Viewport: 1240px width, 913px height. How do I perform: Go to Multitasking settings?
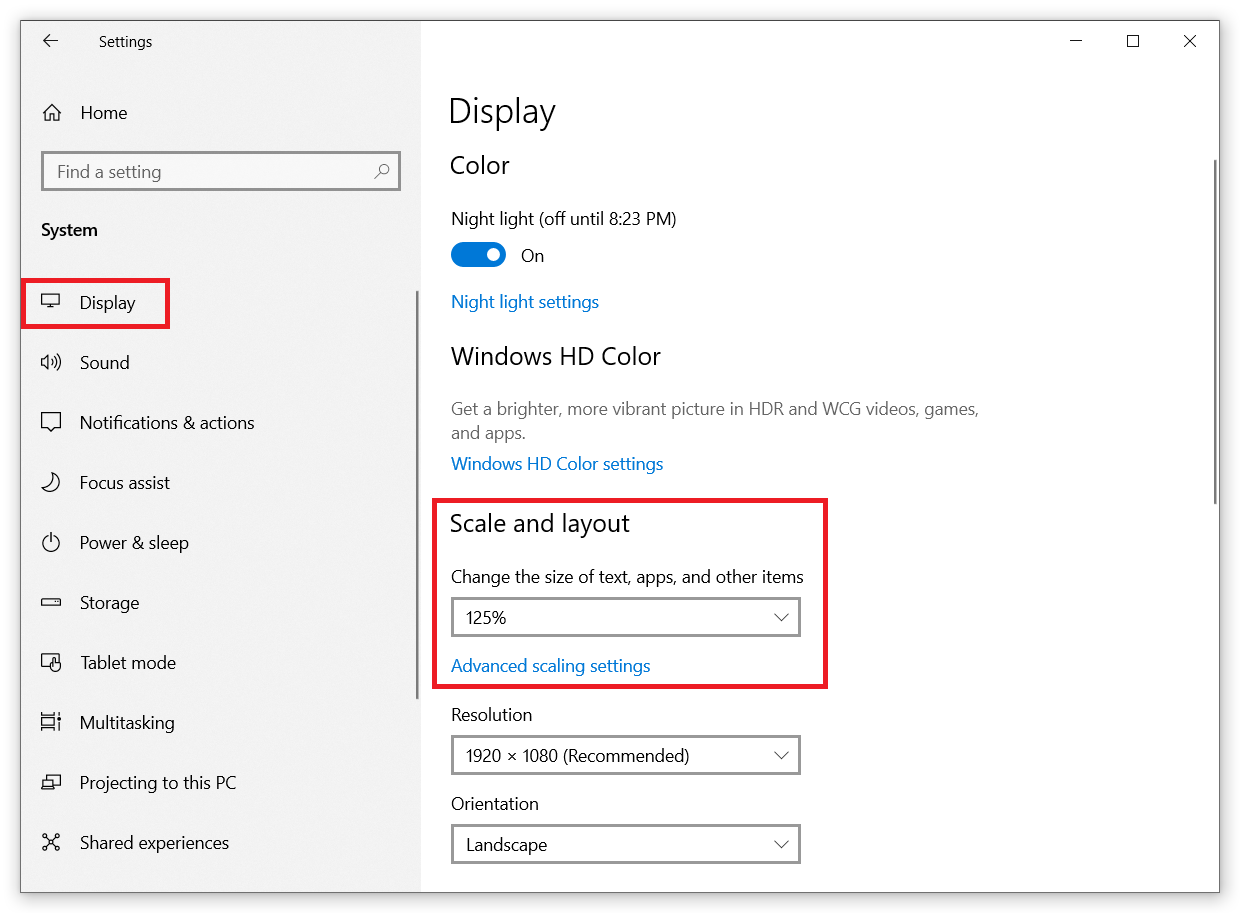tap(126, 722)
